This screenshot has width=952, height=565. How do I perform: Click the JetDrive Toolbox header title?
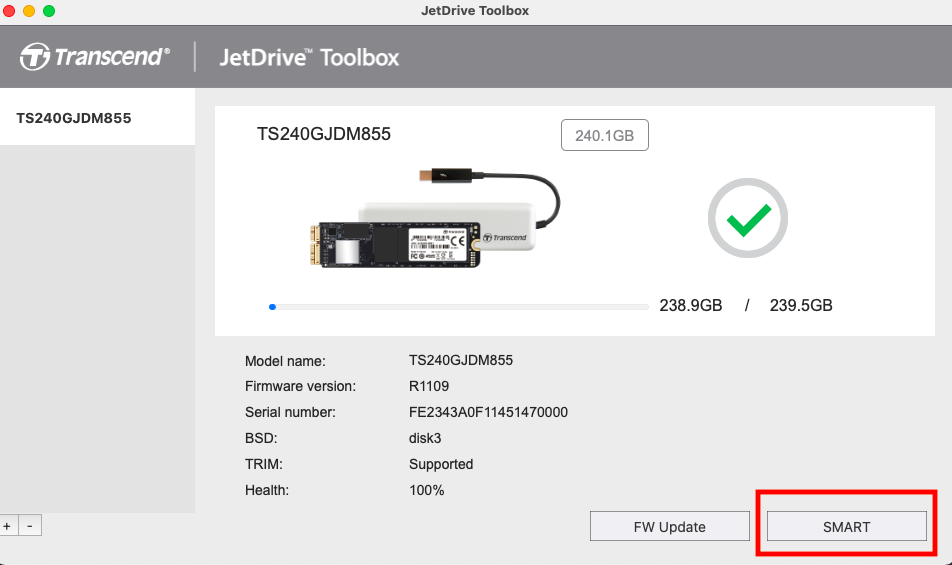(309, 58)
